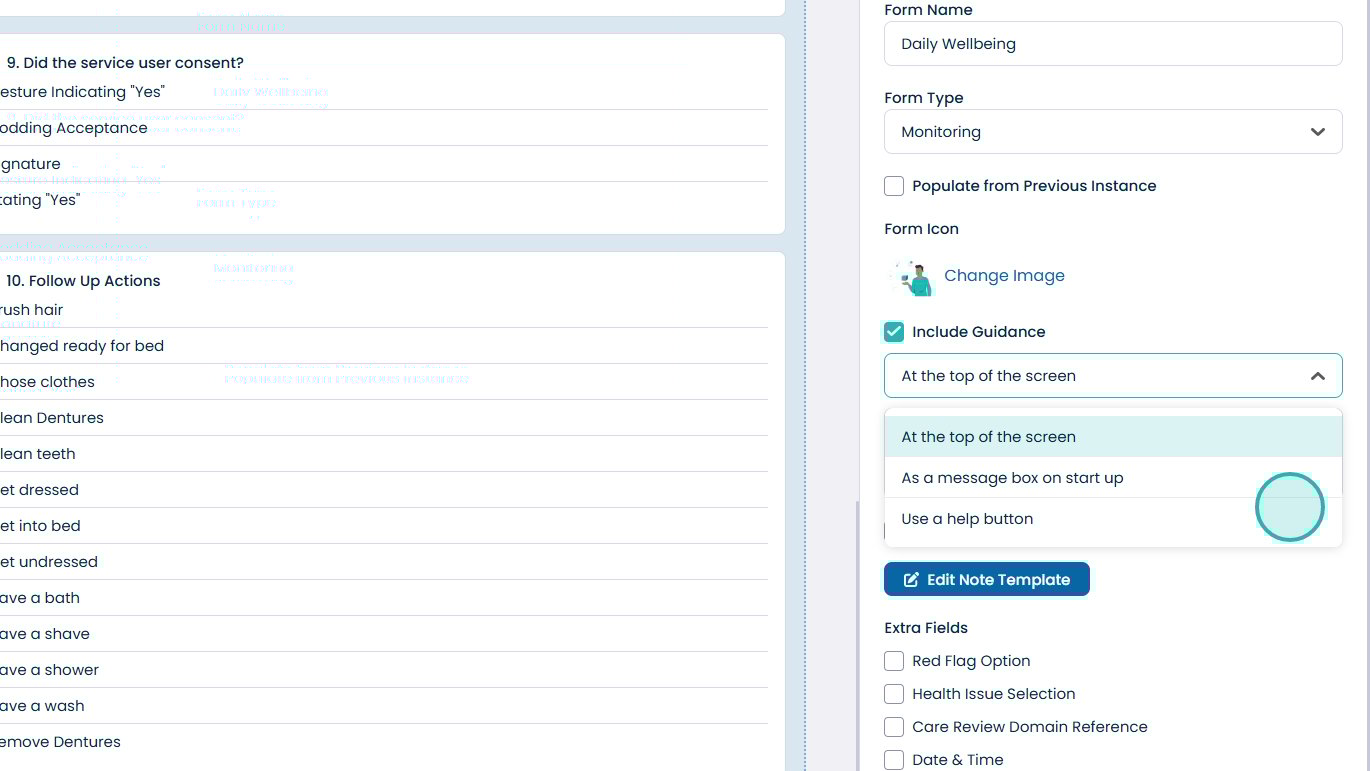
Task: Select the "Get dressed" action row
Action: coord(384,490)
